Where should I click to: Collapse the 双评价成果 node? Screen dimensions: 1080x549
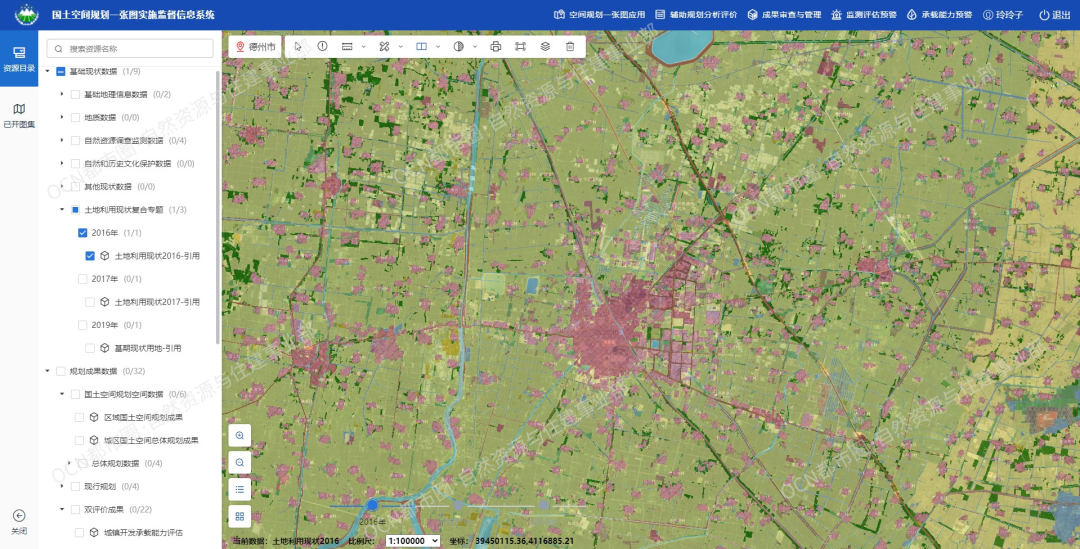tap(62, 510)
